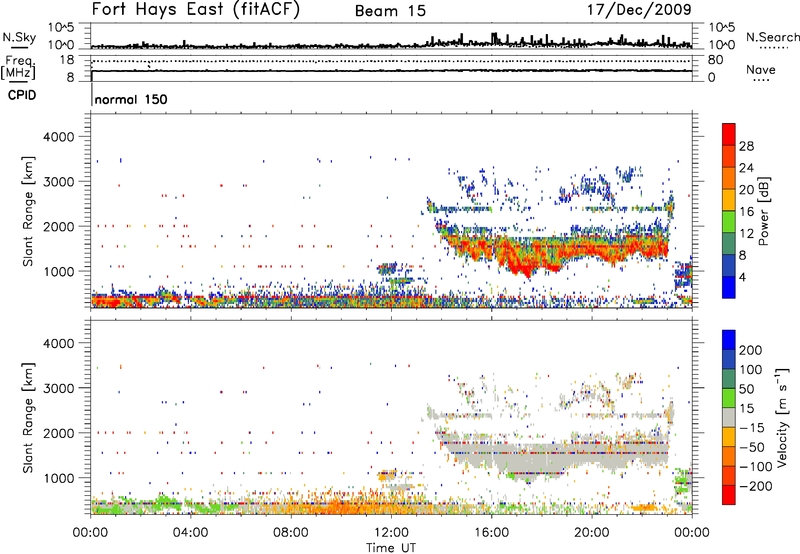The image size is (800, 554).
Task: Click the Velocity panel's "Slant Range [km]" label
Action: pyautogui.click(x=28, y=417)
